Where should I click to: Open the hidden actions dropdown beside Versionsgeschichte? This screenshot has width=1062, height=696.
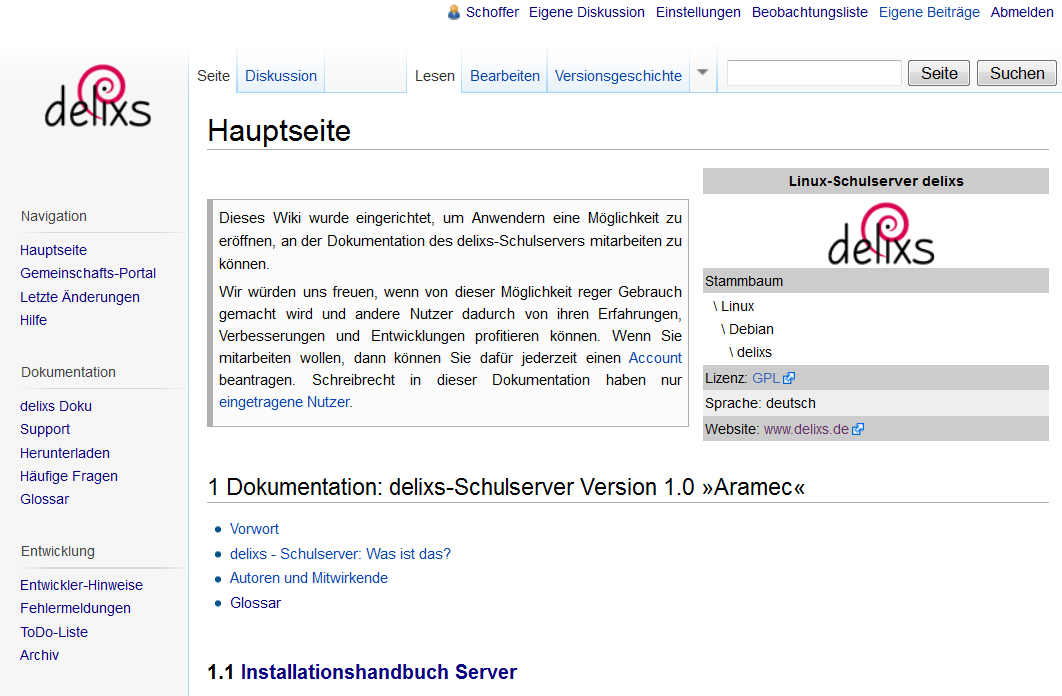click(x=702, y=72)
